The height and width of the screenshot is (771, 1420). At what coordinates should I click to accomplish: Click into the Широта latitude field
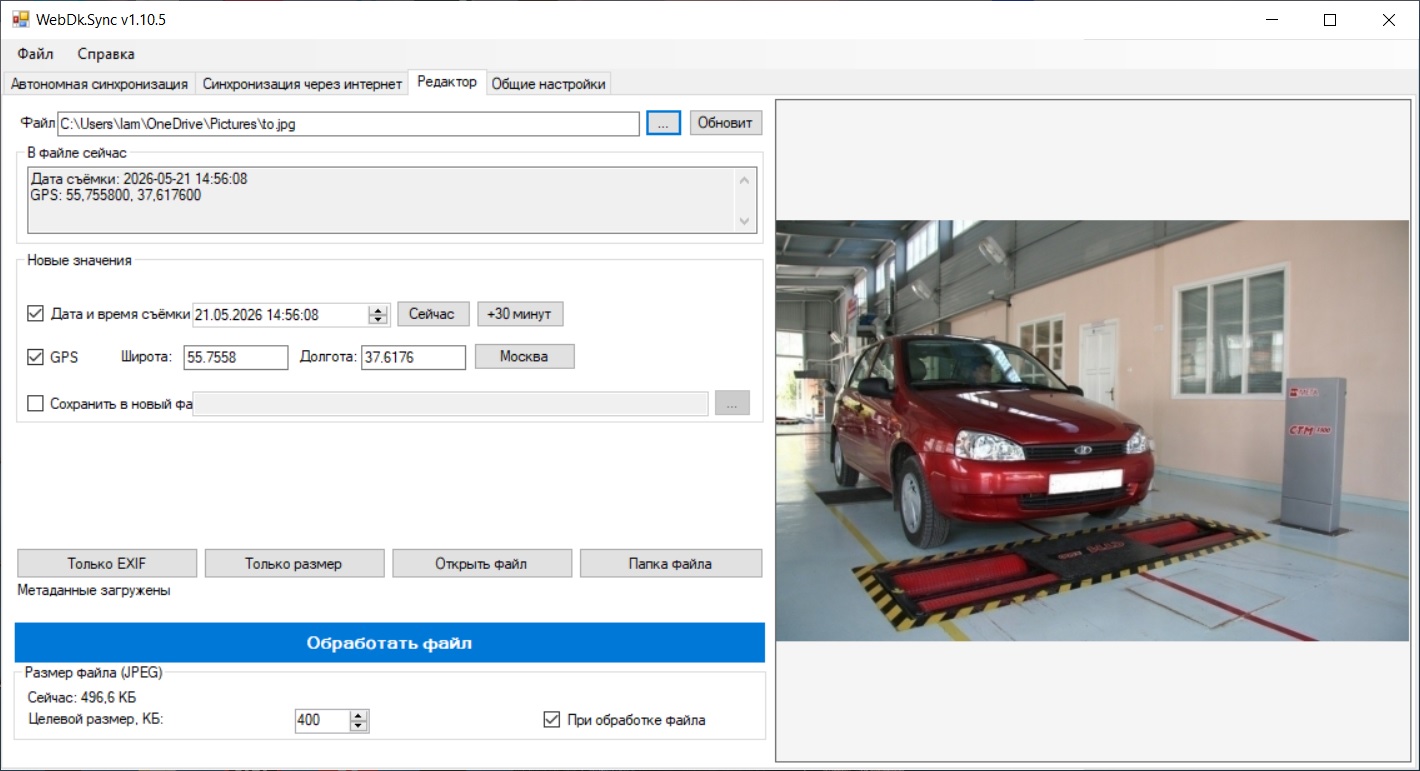(235, 357)
